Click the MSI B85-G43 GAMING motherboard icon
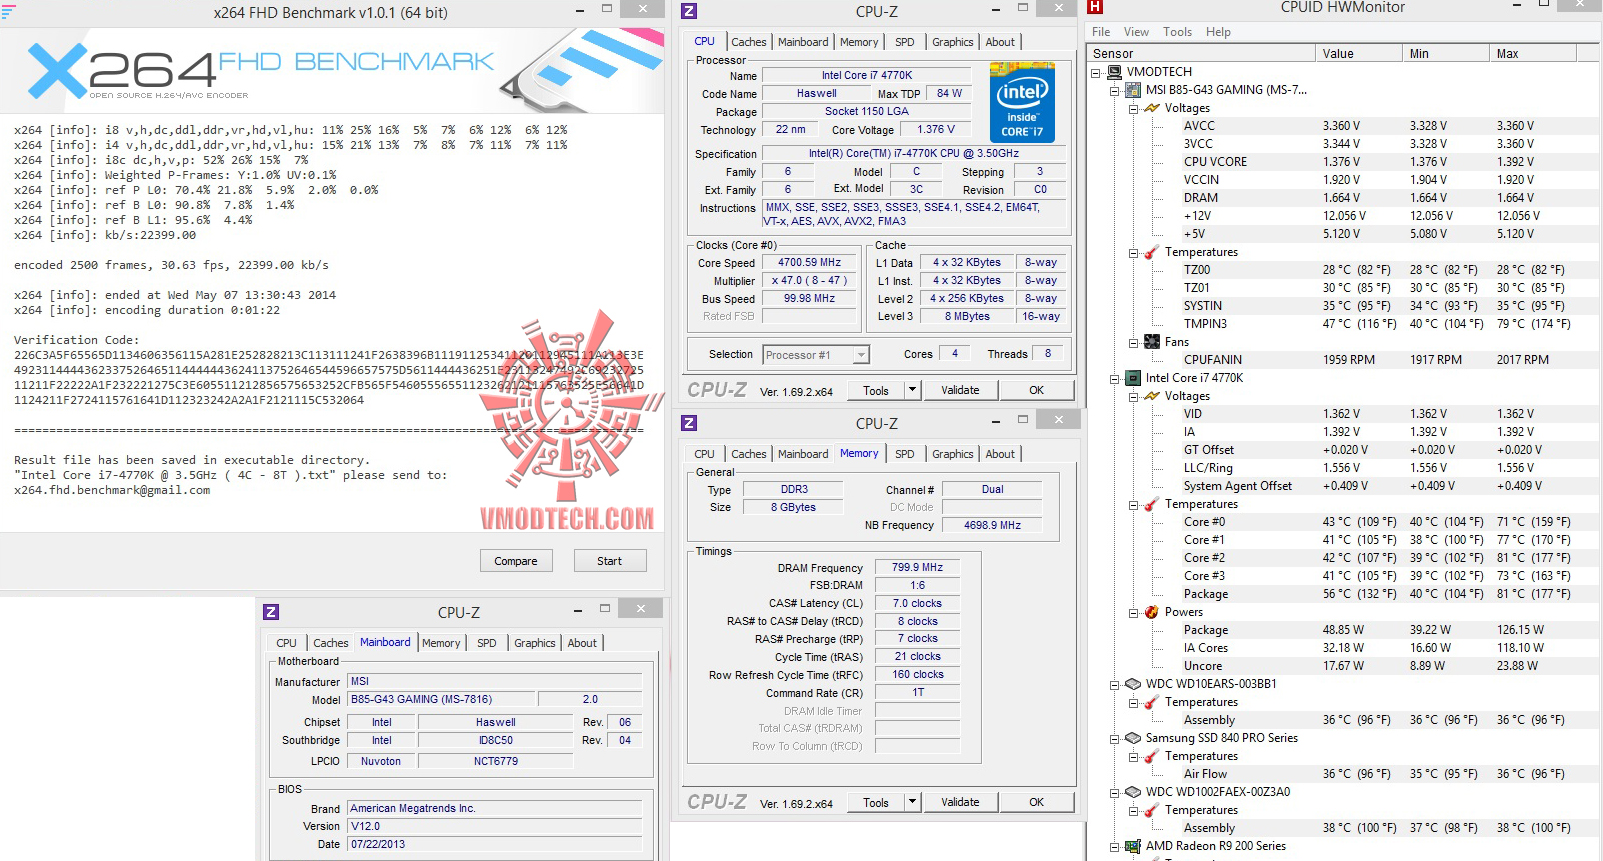This screenshot has height=861, width=1603. (1133, 90)
